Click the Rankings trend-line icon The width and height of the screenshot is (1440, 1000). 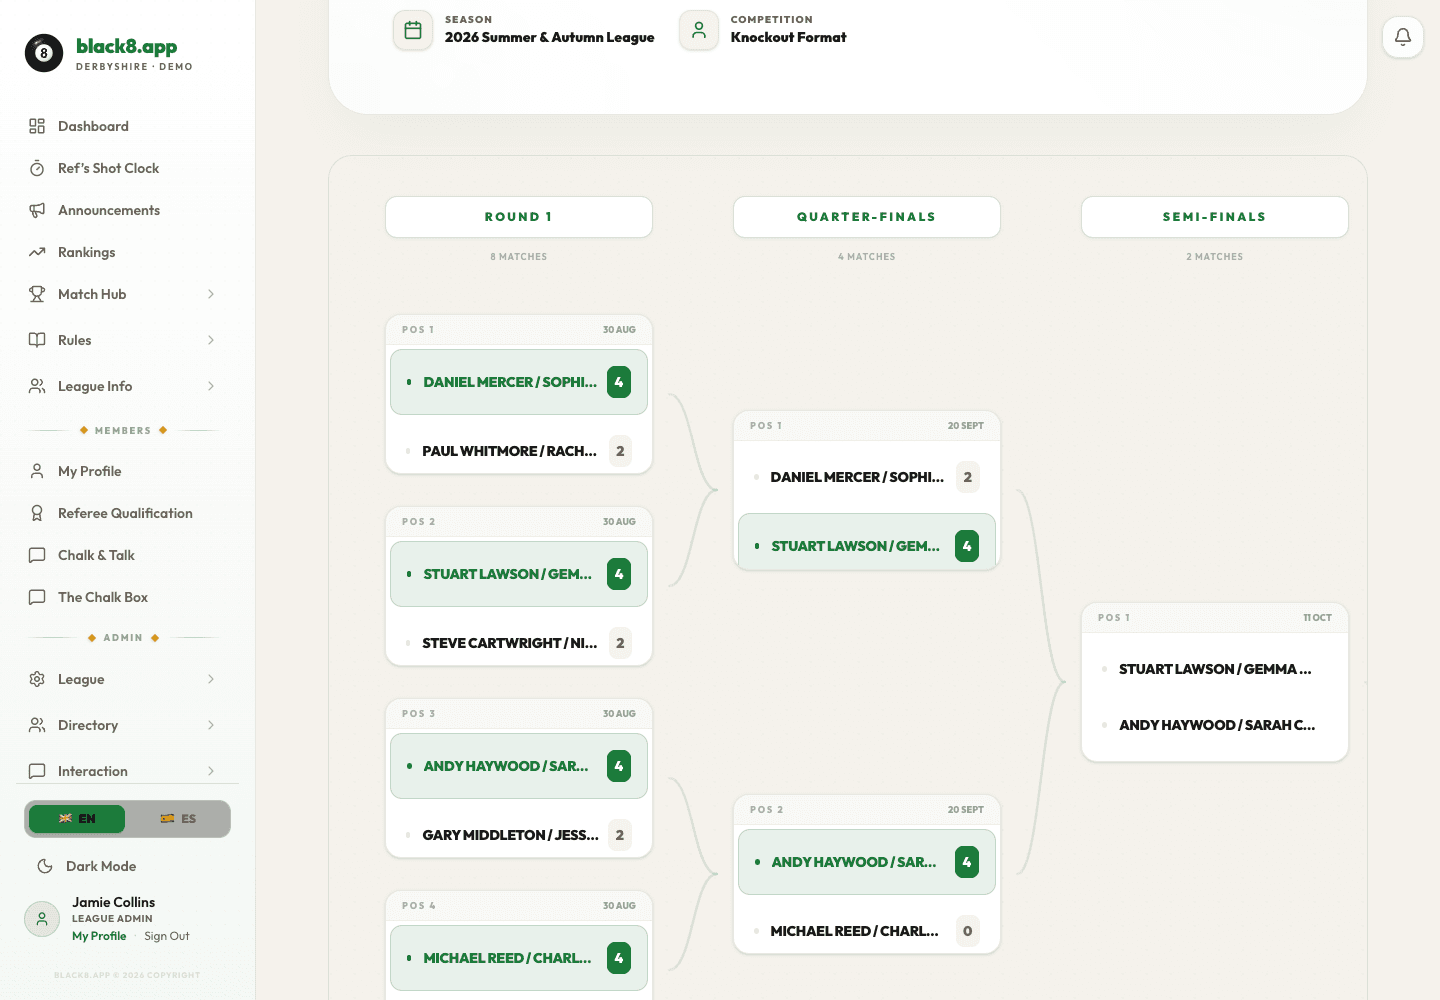pyautogui.click(x=37, y=252)
